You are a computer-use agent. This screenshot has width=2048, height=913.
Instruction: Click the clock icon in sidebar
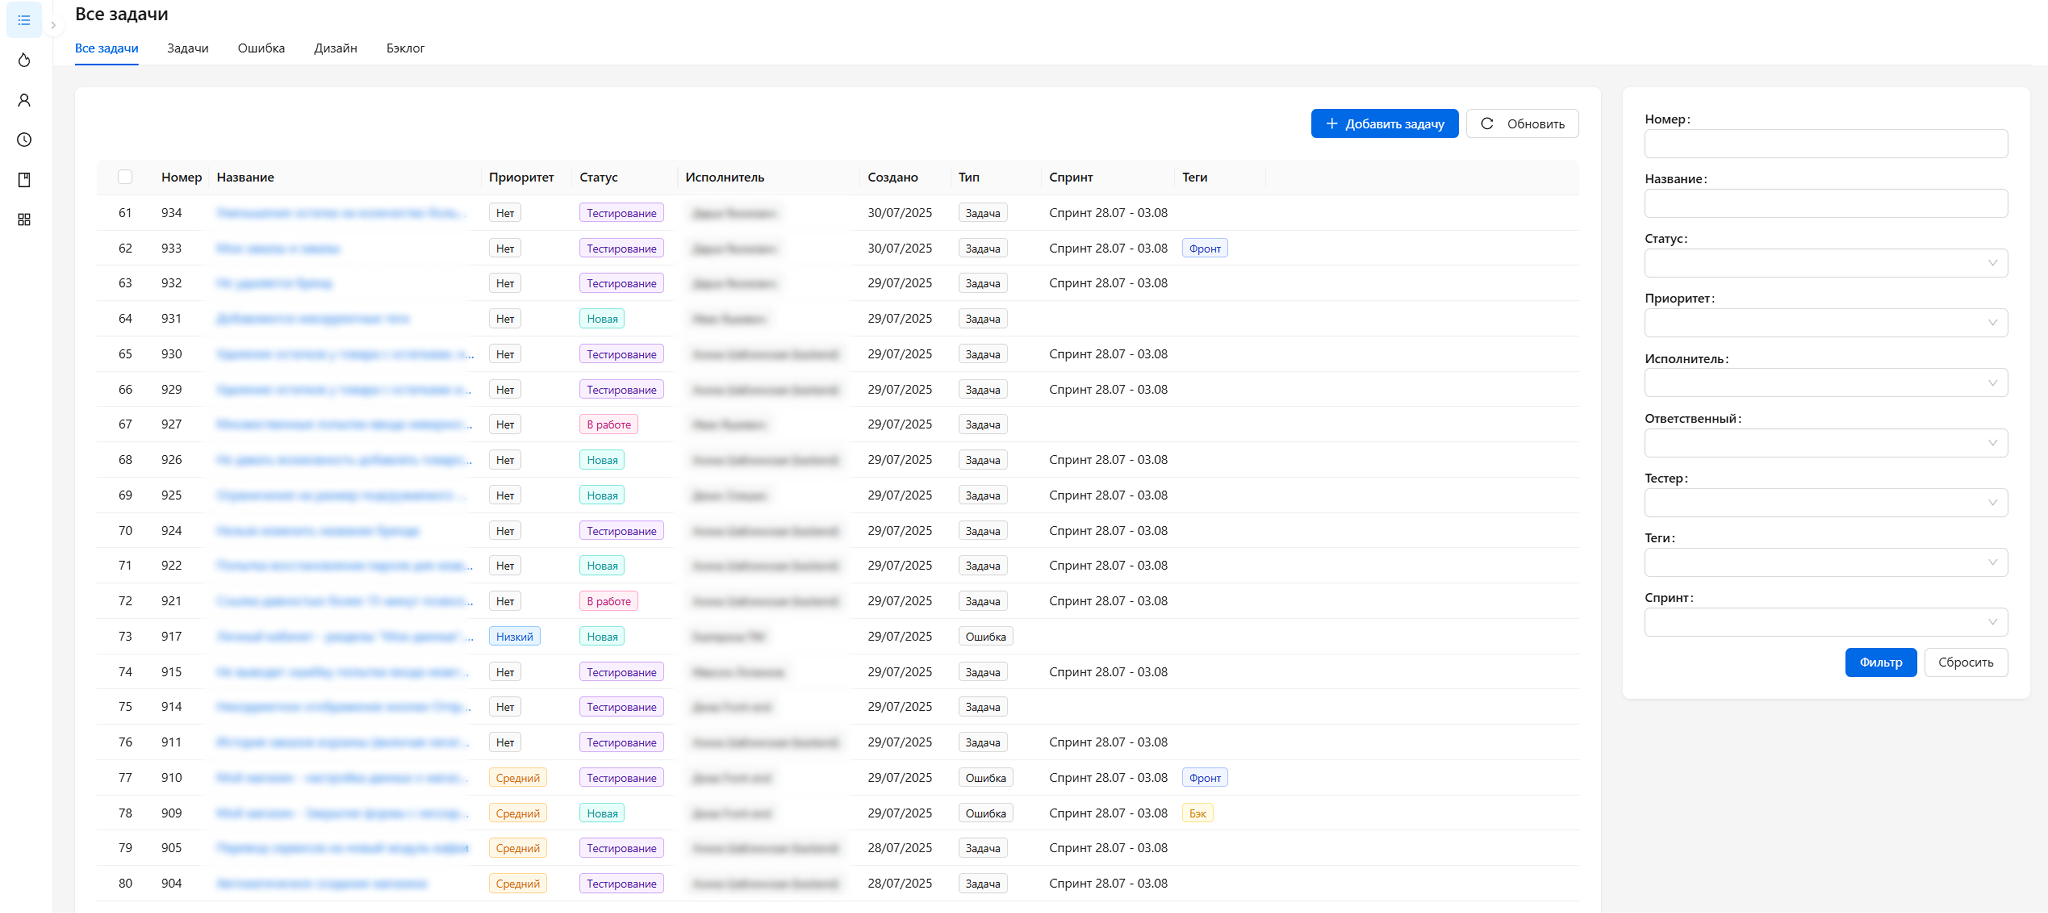pos(24,140)
